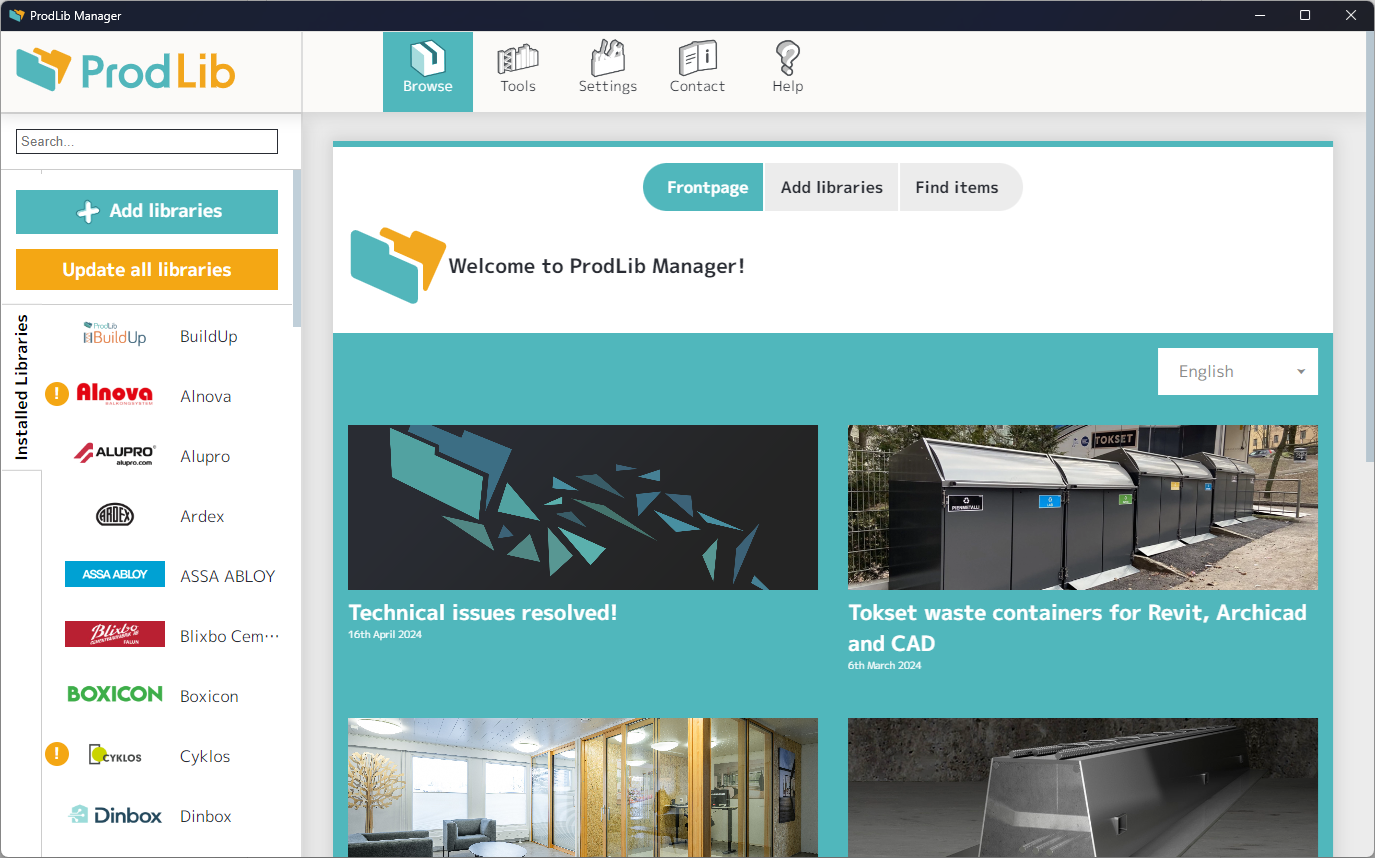Select the Alupro library name

pyautogui.click(x=205, y=456)
